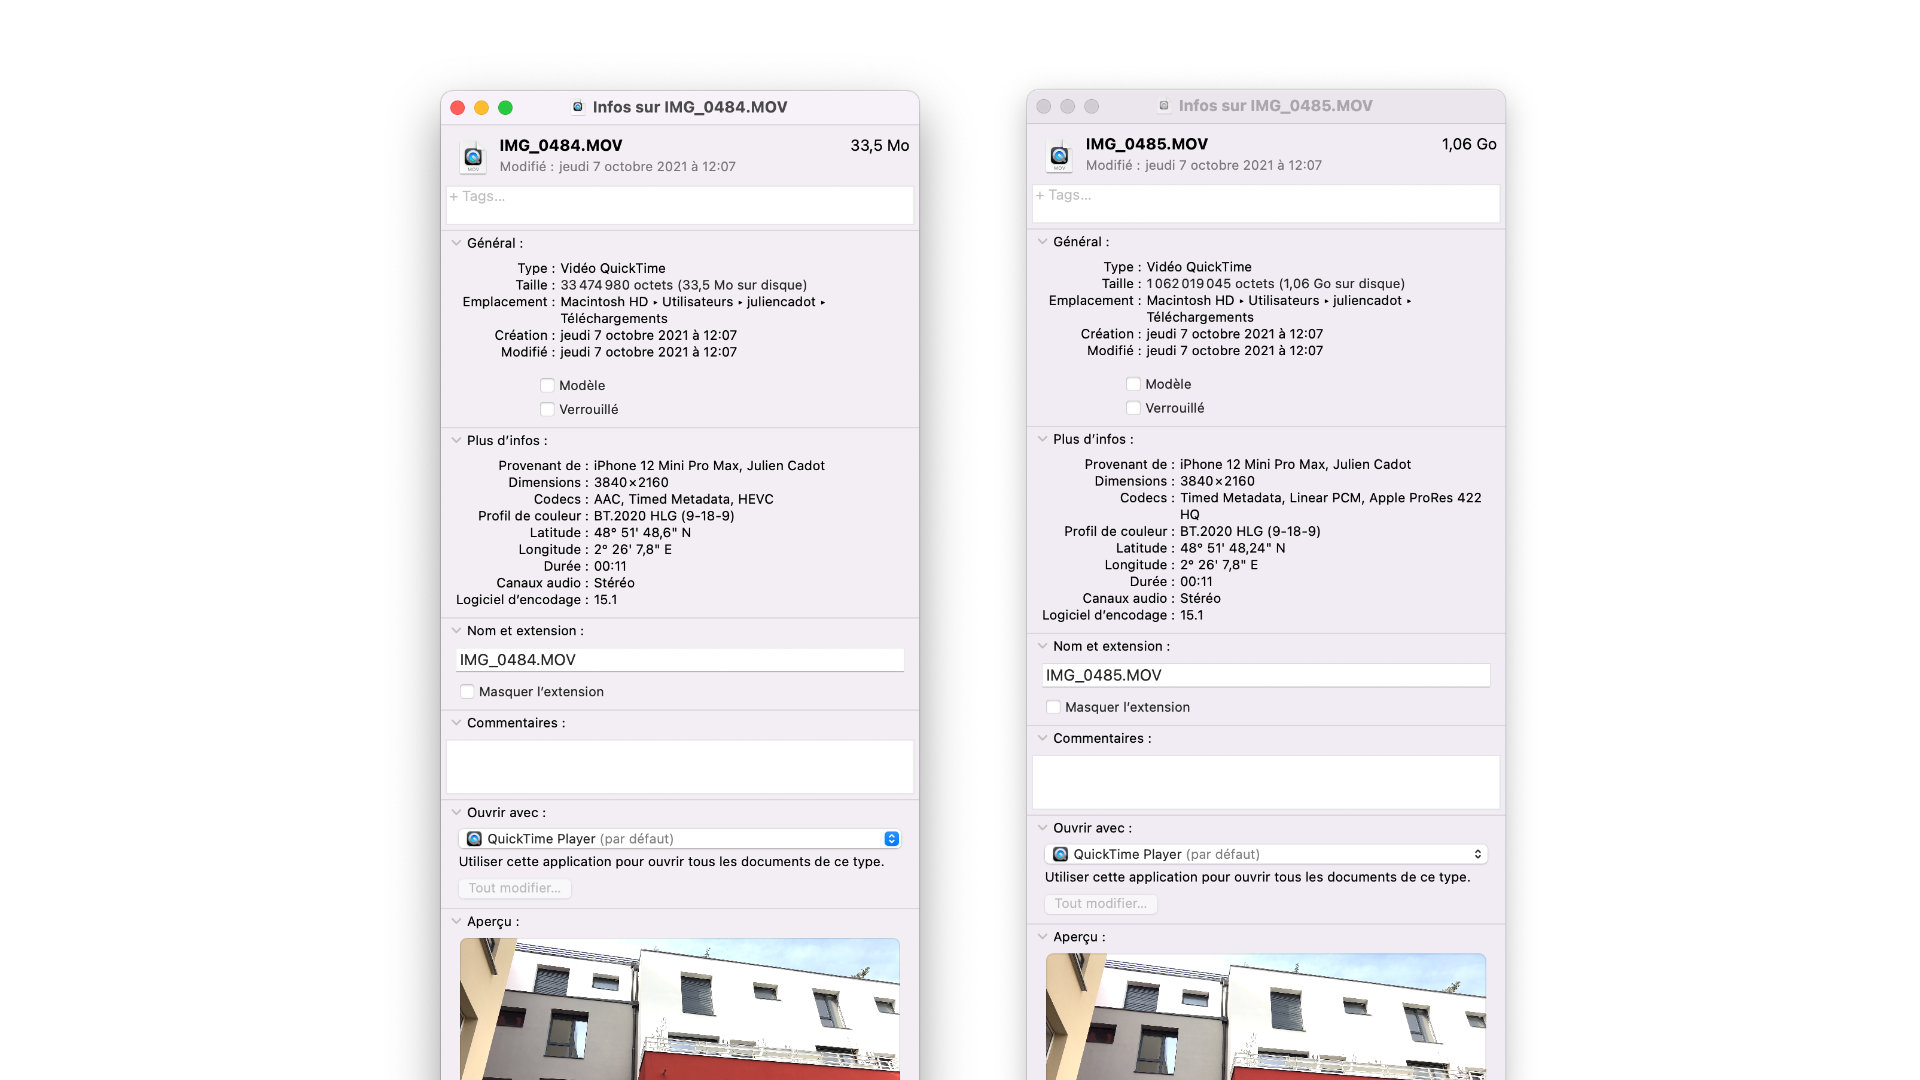Zoom the IMG_0484.MOV info window with green button

(505, 108)
